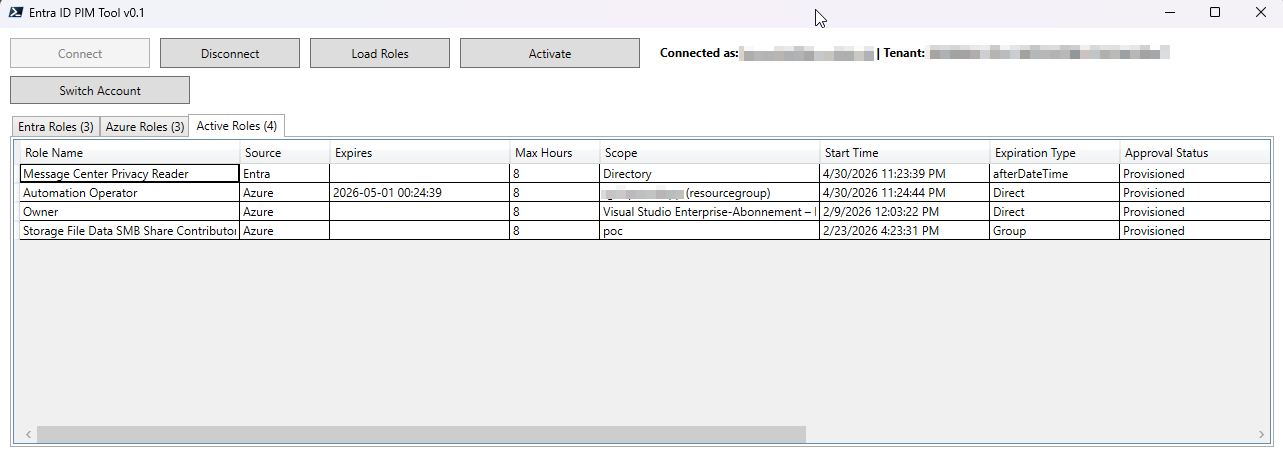This screenshot has width=1283, height=456.
Task: Select the Owner role cell
Action: [x=130, y=212]
